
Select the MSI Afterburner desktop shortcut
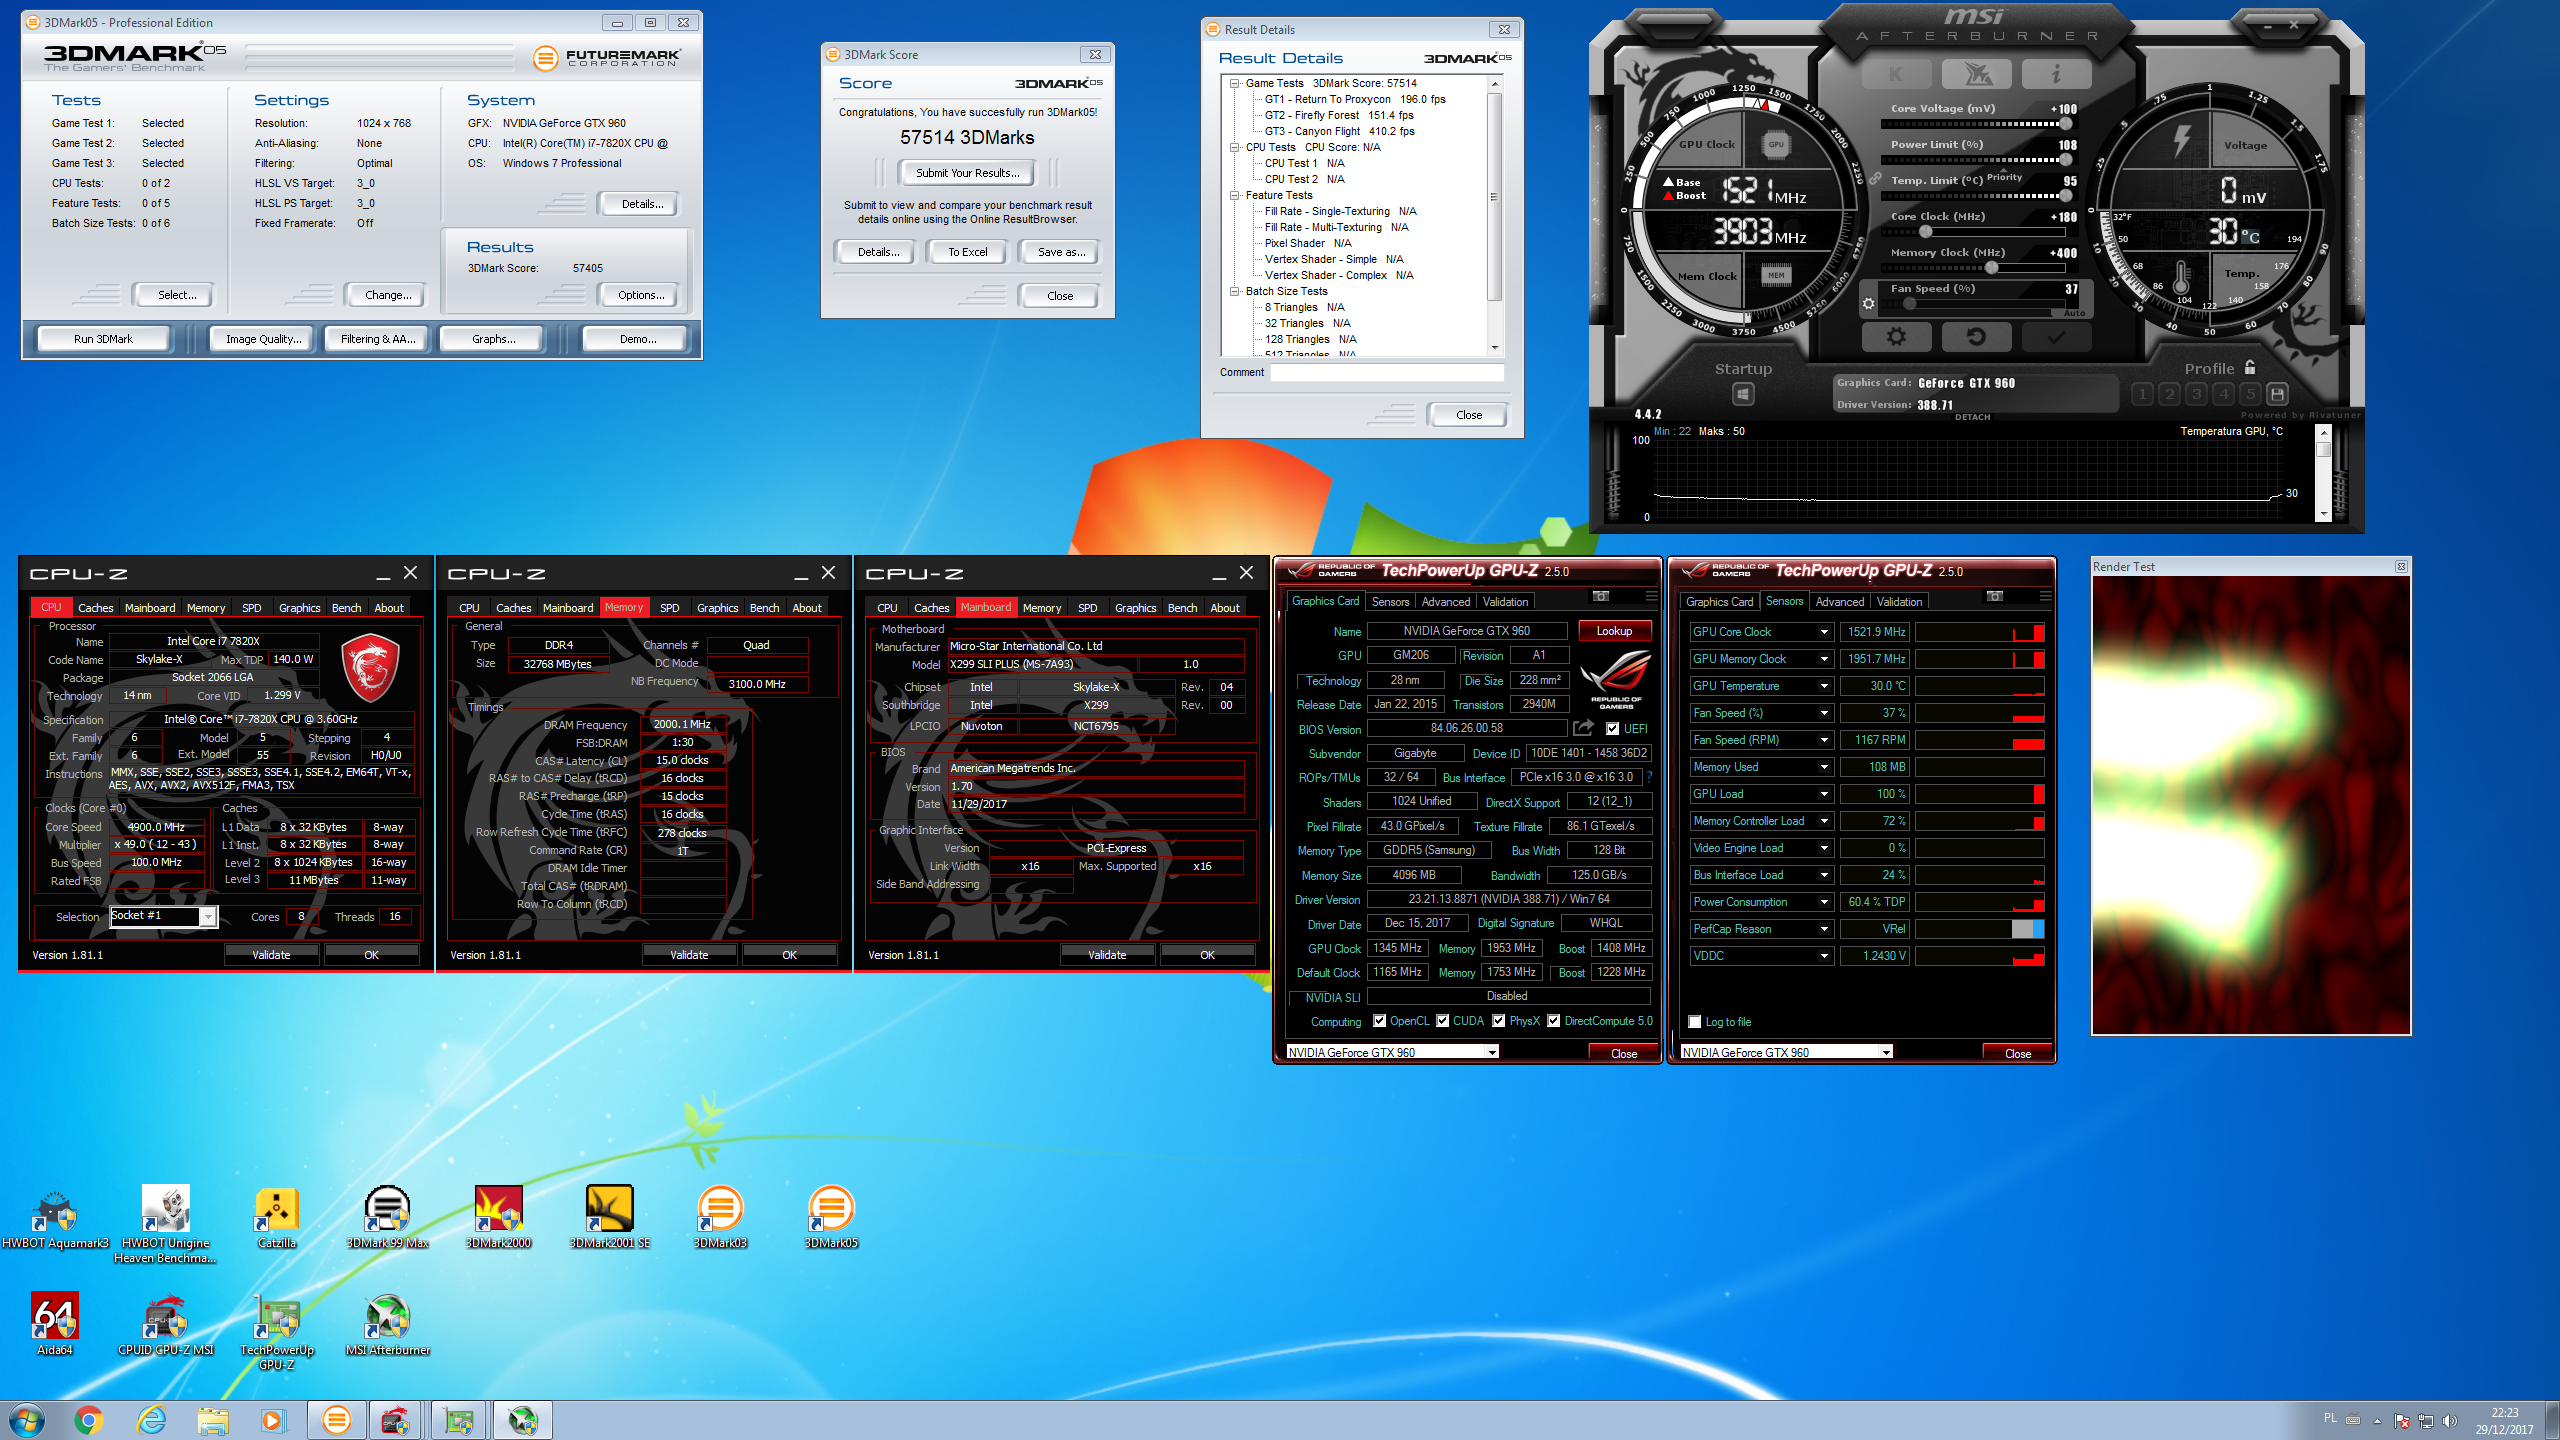click(x=387, y=1325)
